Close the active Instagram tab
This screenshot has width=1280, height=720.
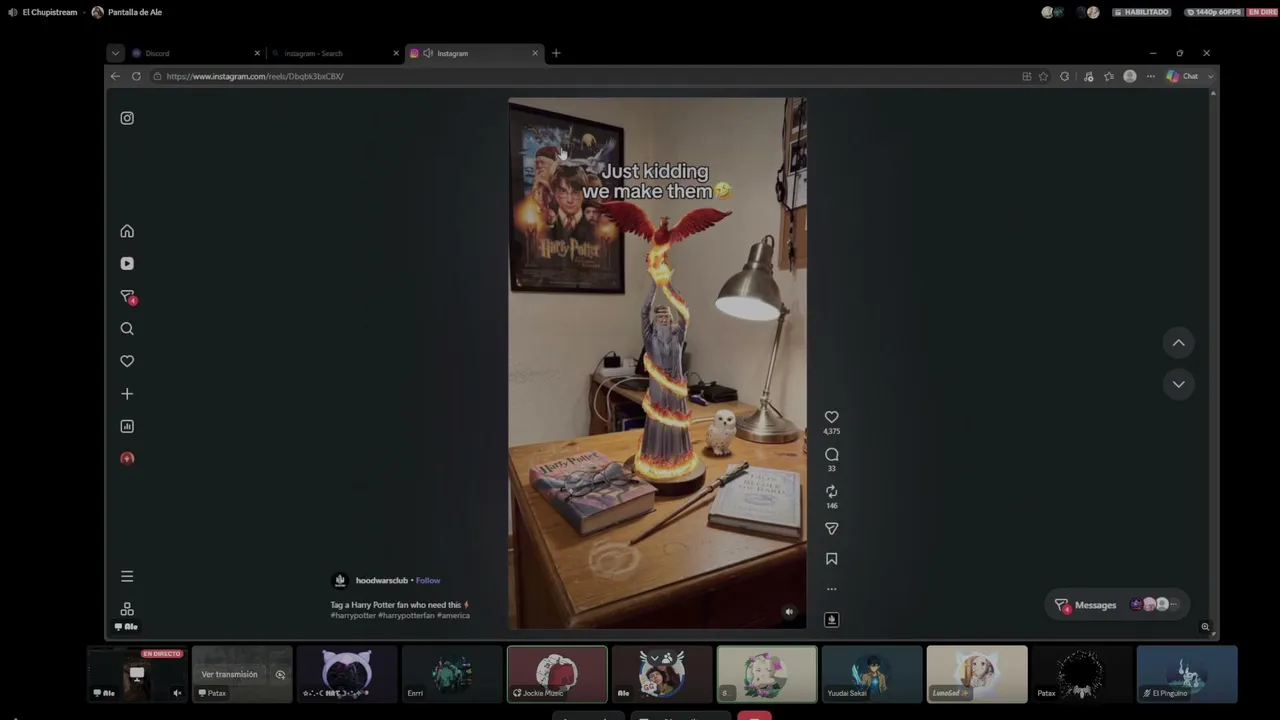point(535,53)
